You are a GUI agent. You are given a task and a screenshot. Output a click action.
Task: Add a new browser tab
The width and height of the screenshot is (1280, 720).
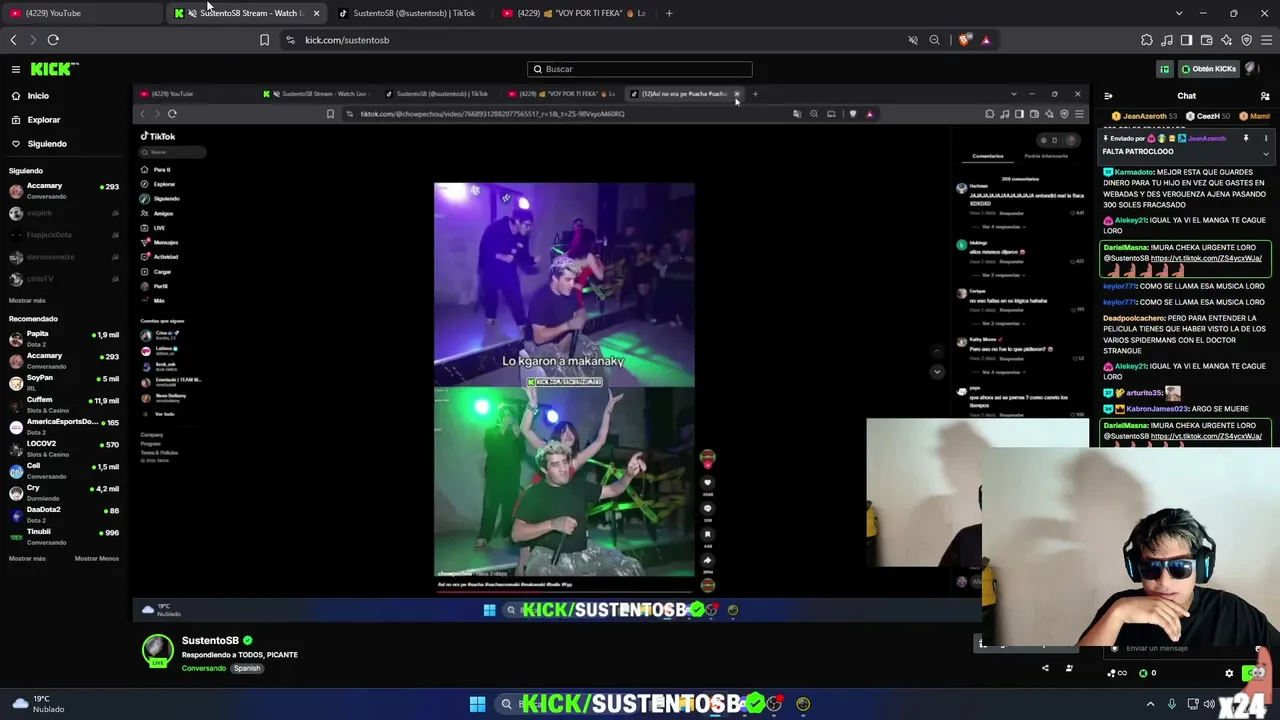[x=669, y=13]
